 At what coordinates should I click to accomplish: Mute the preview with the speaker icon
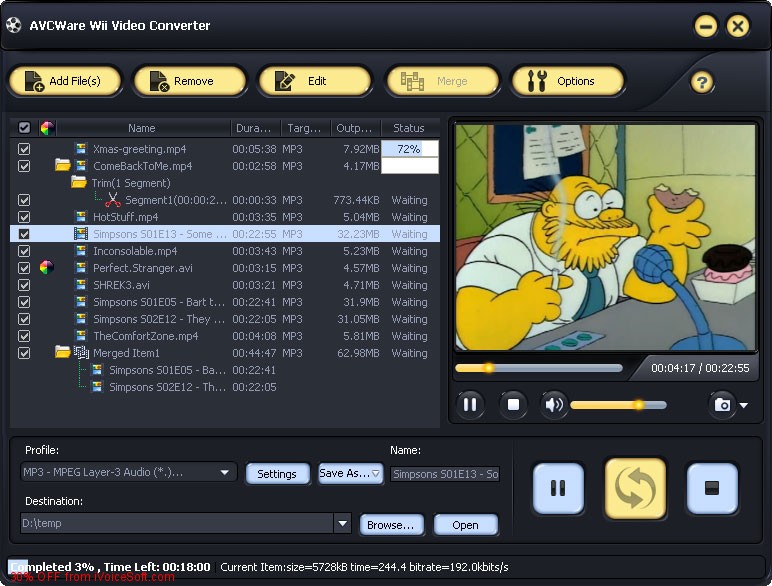click(553, 405)
